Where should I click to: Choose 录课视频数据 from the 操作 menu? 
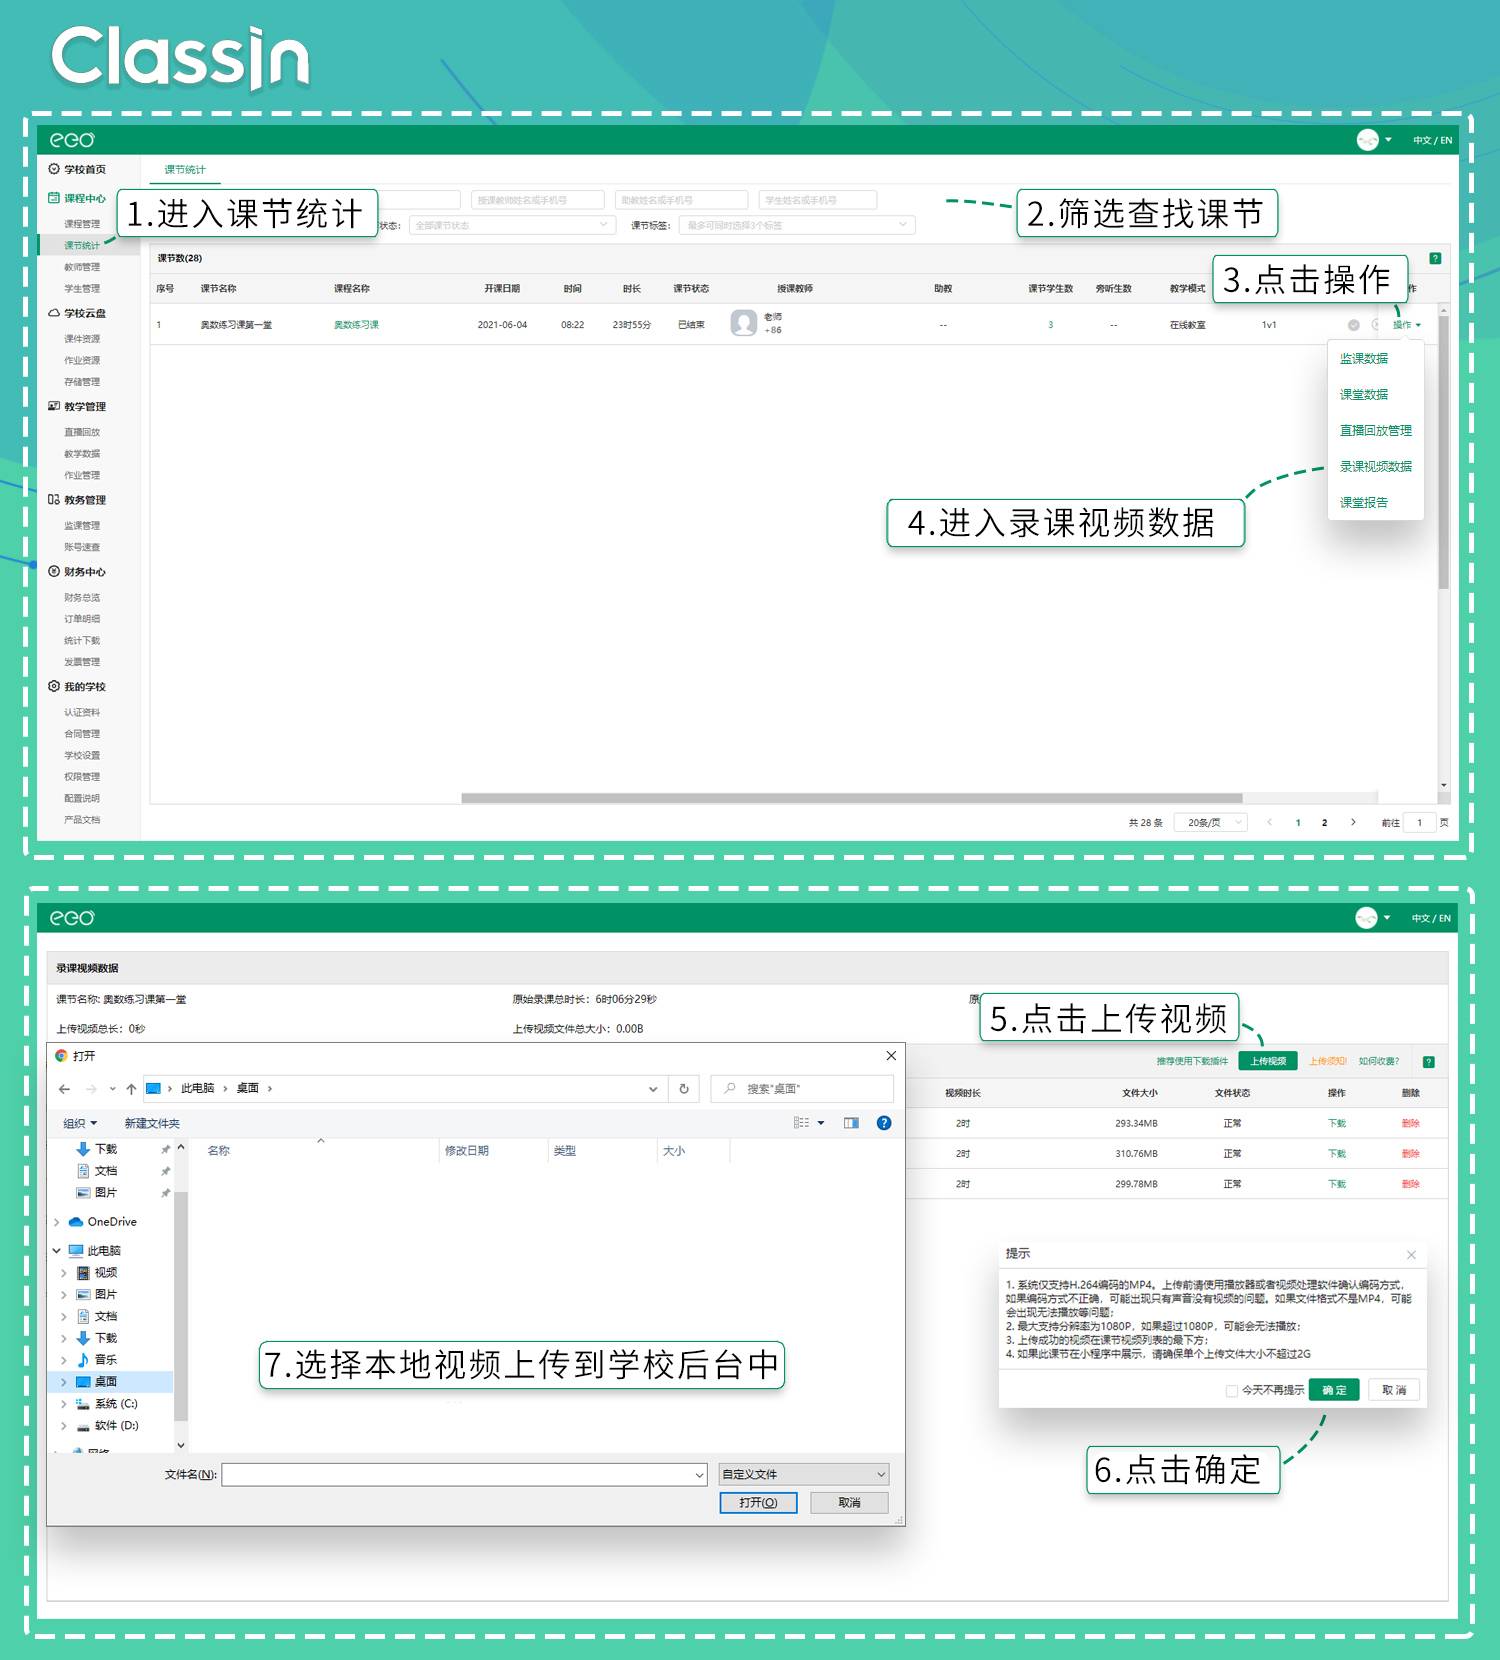point(1376,466)
